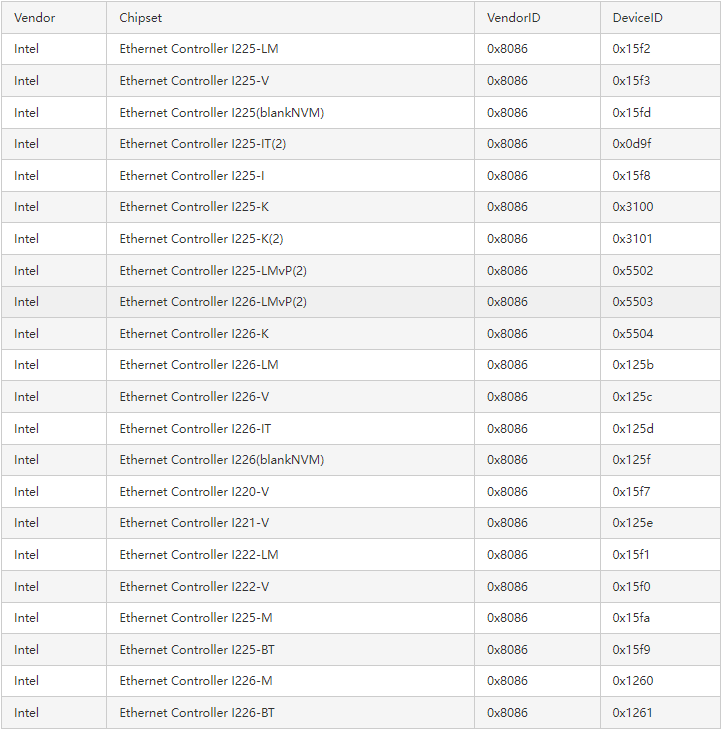Screen dimensions: 724x731
Task: Select Ethernet Controller I221-V cell
Action: point(290,523)
